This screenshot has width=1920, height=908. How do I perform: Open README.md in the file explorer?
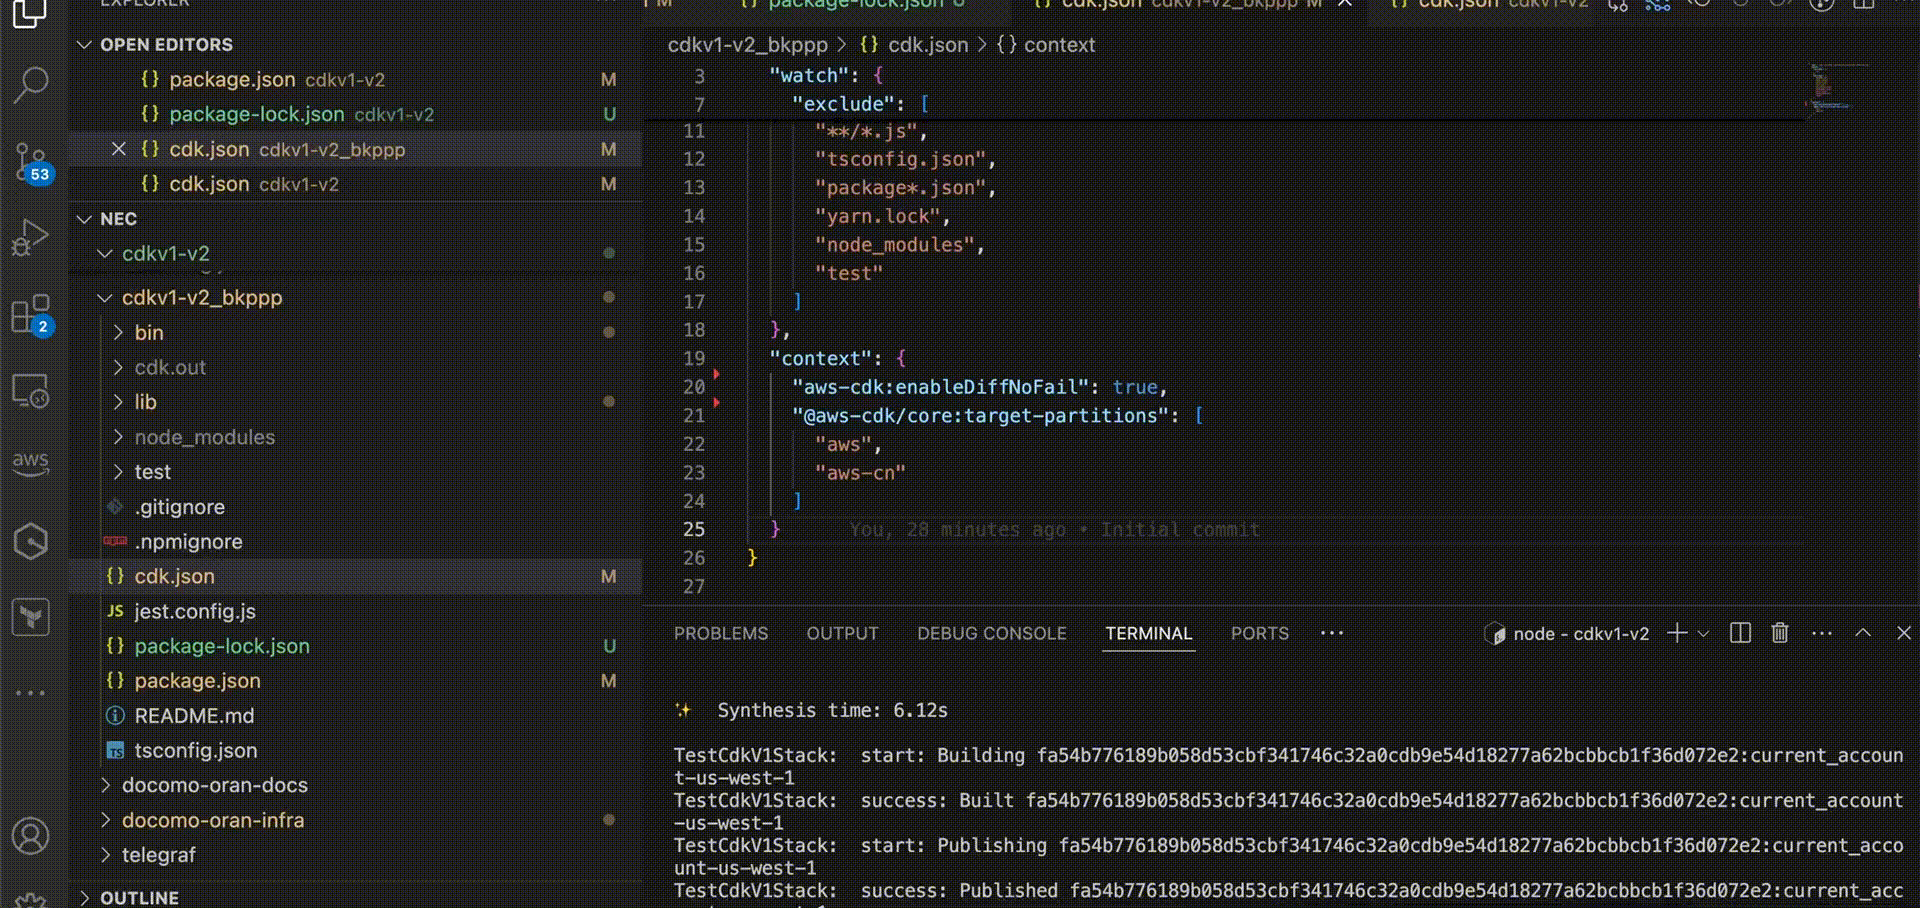[x=194, y=716]
